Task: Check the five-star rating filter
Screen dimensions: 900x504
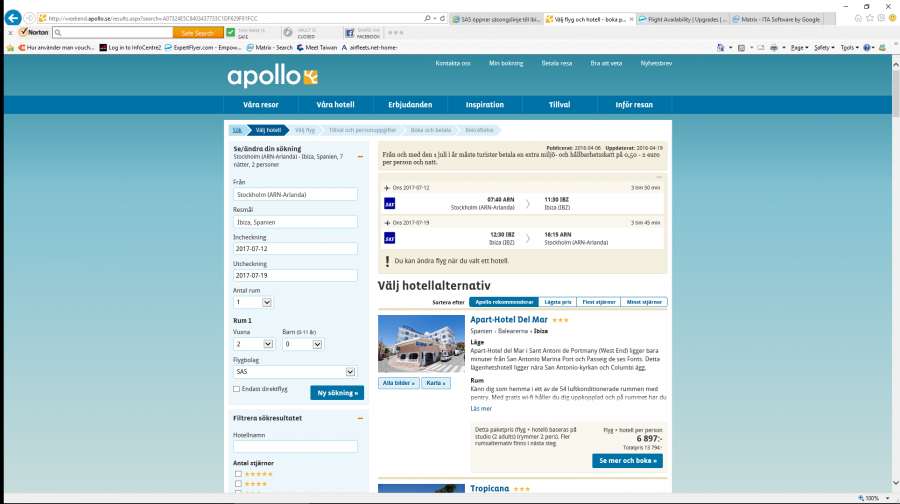Action: [x=237, y=473]
